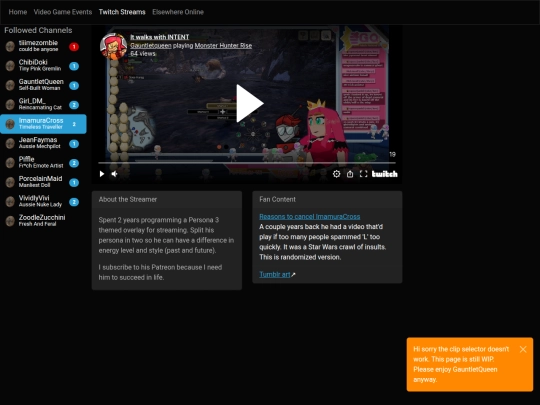Open the Home navigation item

coord(18,12)
